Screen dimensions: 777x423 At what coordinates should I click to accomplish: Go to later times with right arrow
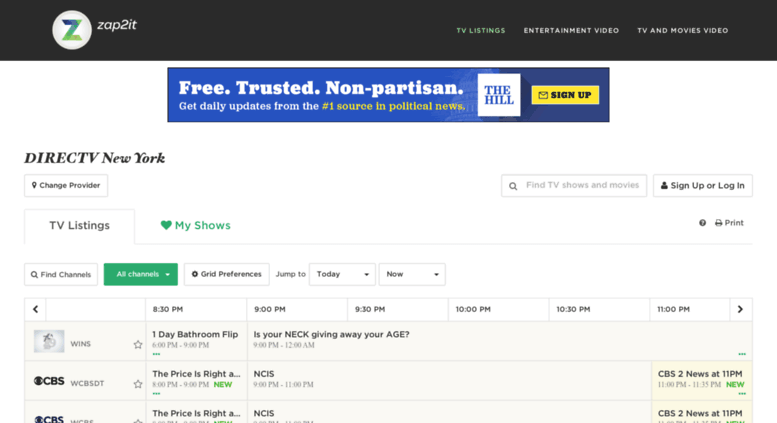coord(740,309)
